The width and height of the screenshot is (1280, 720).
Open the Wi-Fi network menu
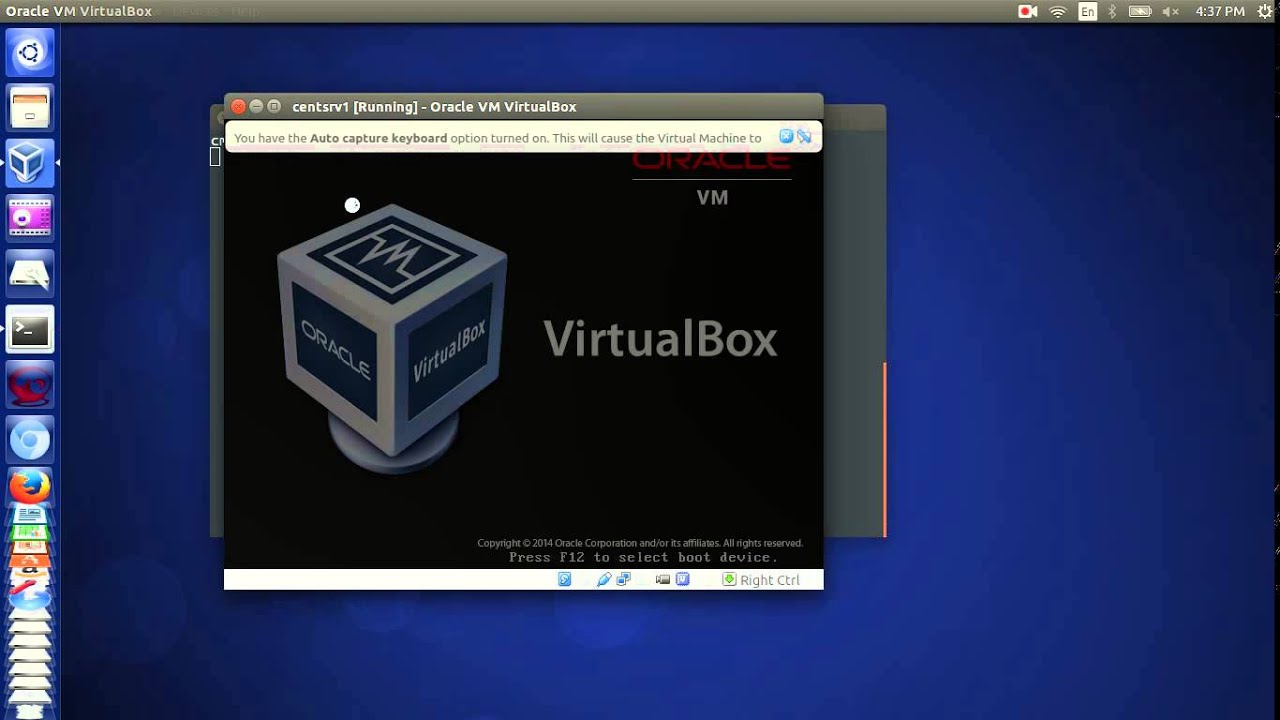(x=1058, y=11)
